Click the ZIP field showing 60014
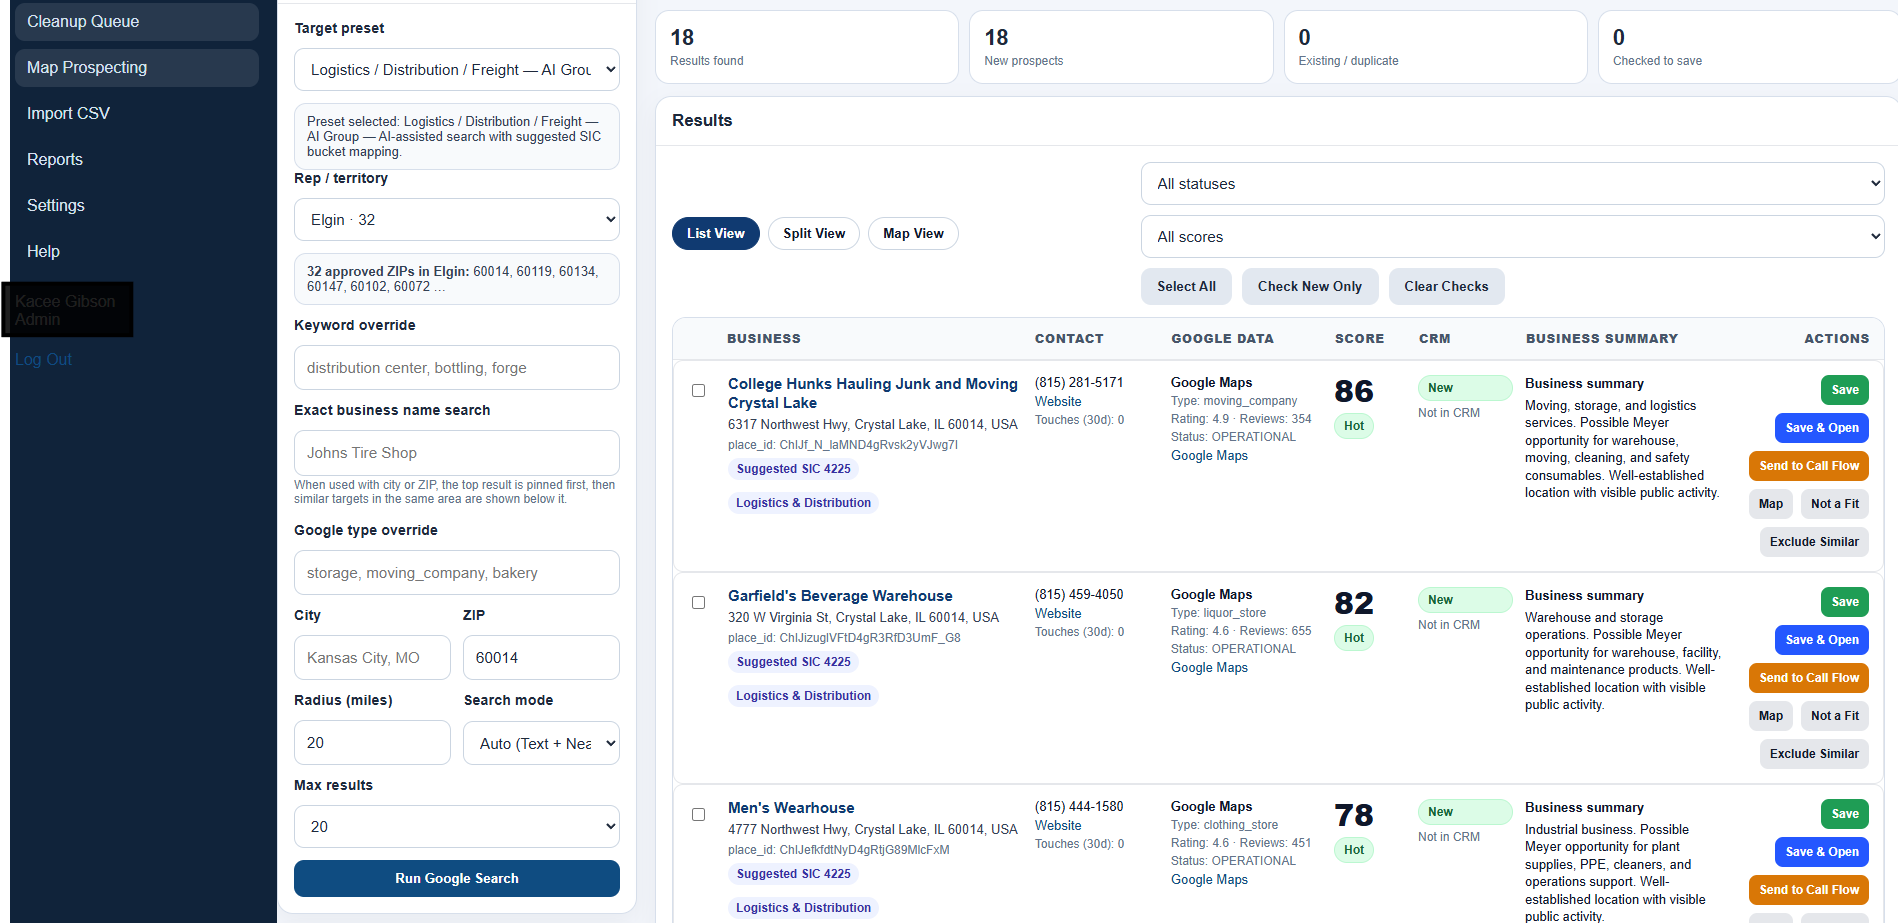This screenshot has width=1898, height=923. (541, 658)
